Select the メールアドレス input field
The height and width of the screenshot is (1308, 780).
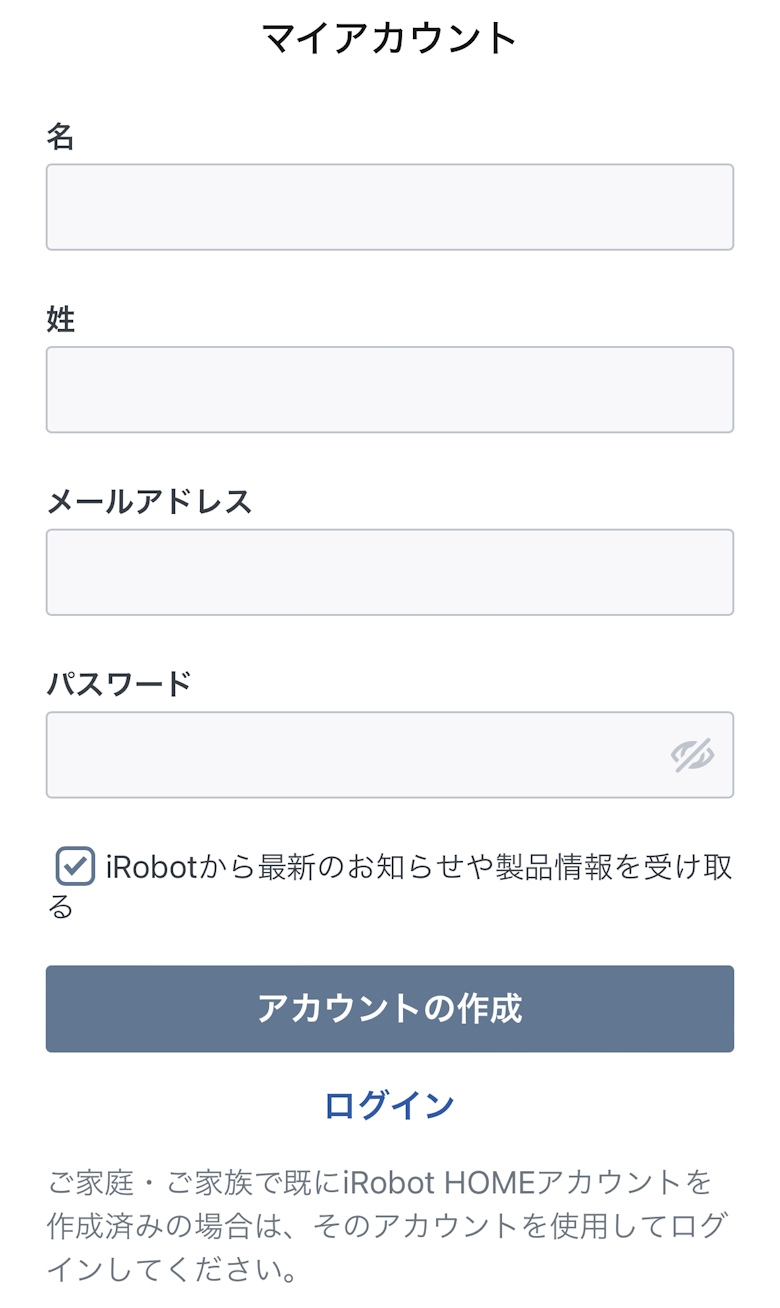point(390,572)
